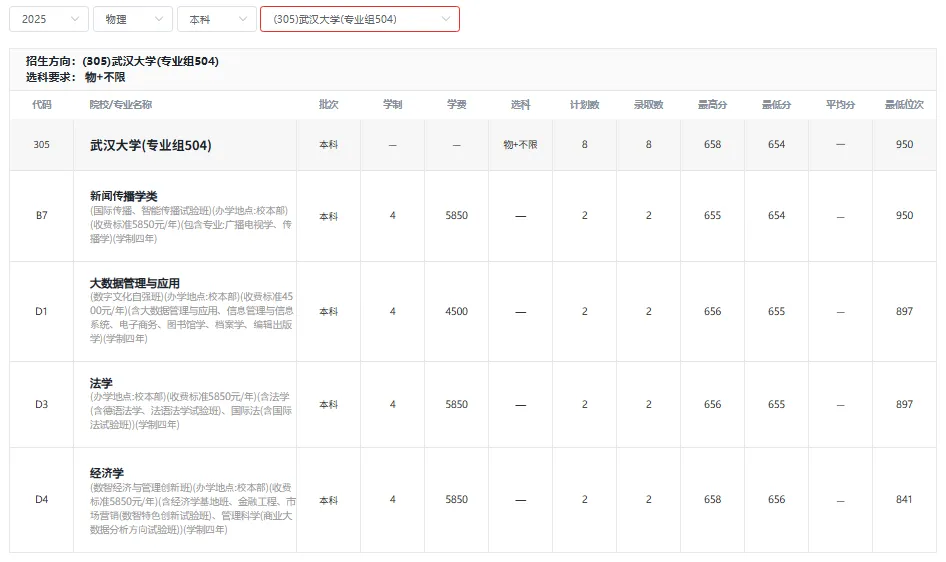Click the 新闻传播学类 major name
The height and width of the screenshot is (562, 946).
pos(123,196)
